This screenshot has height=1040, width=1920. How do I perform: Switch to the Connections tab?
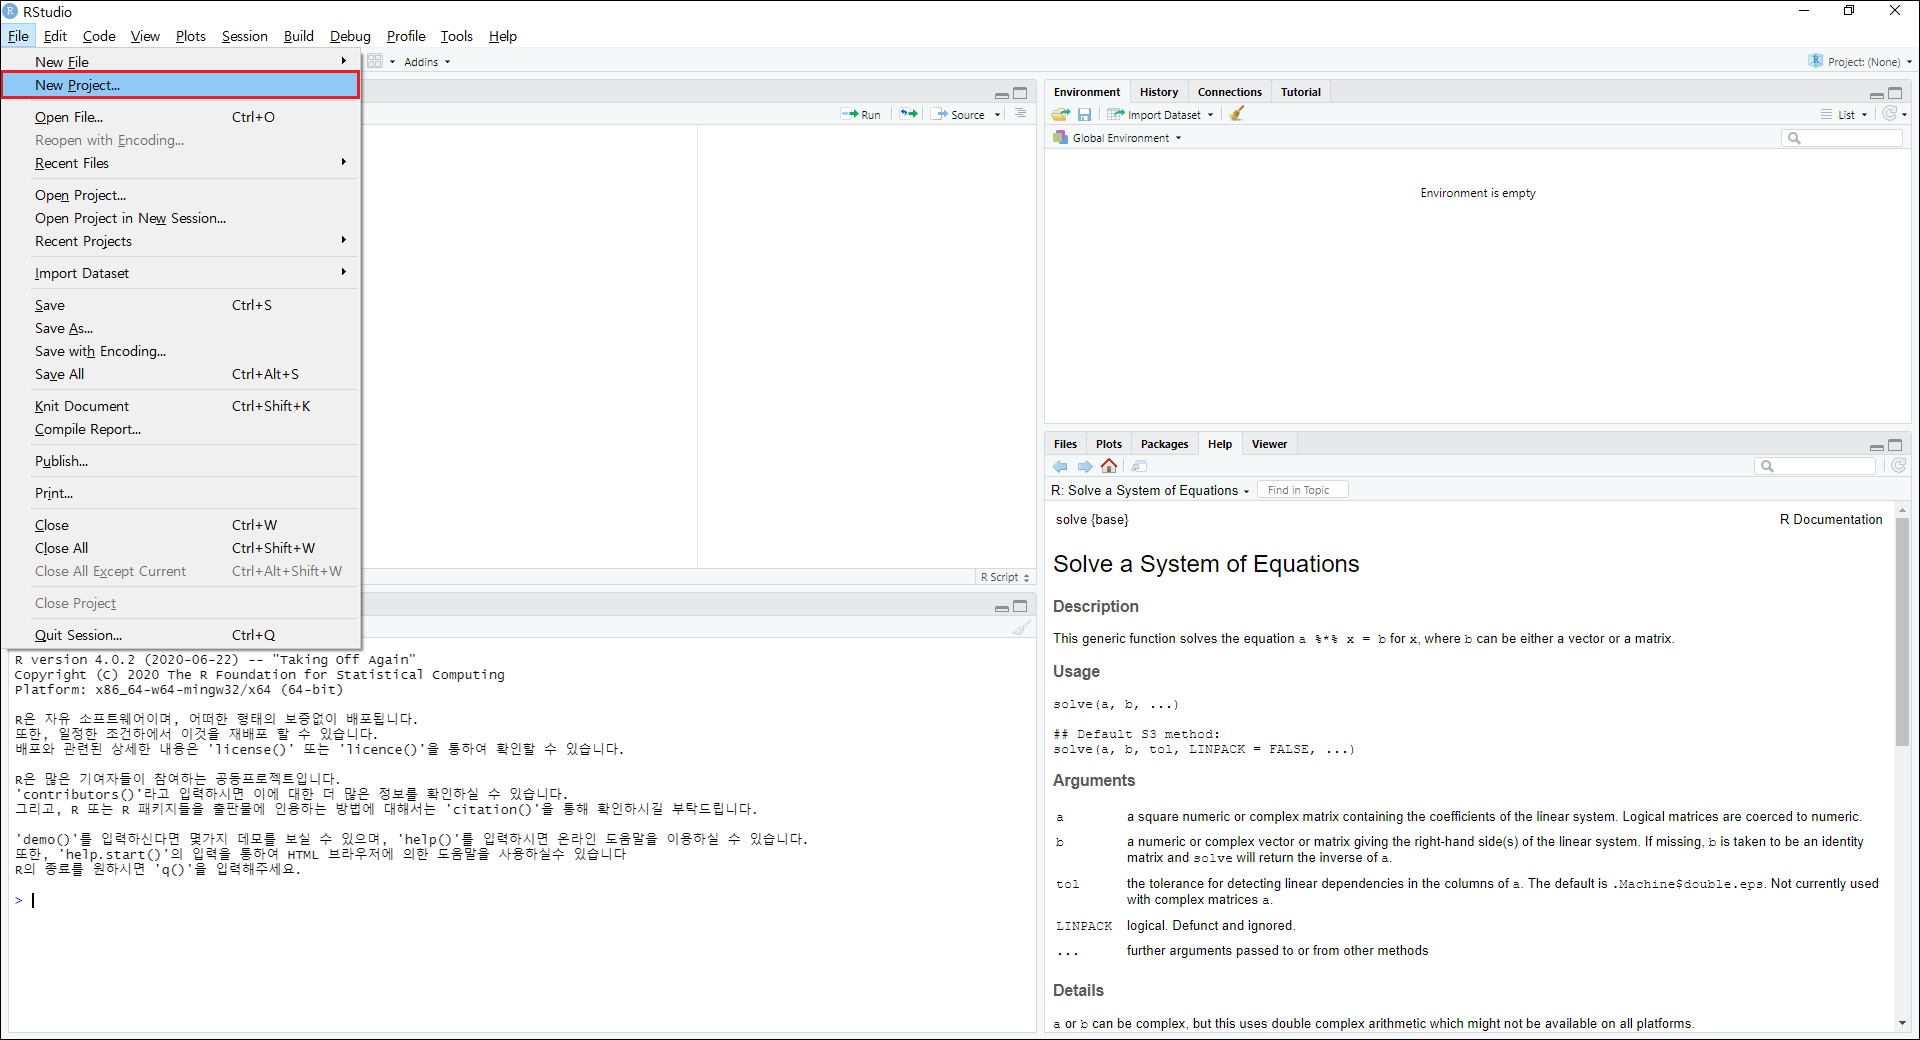1230,92
